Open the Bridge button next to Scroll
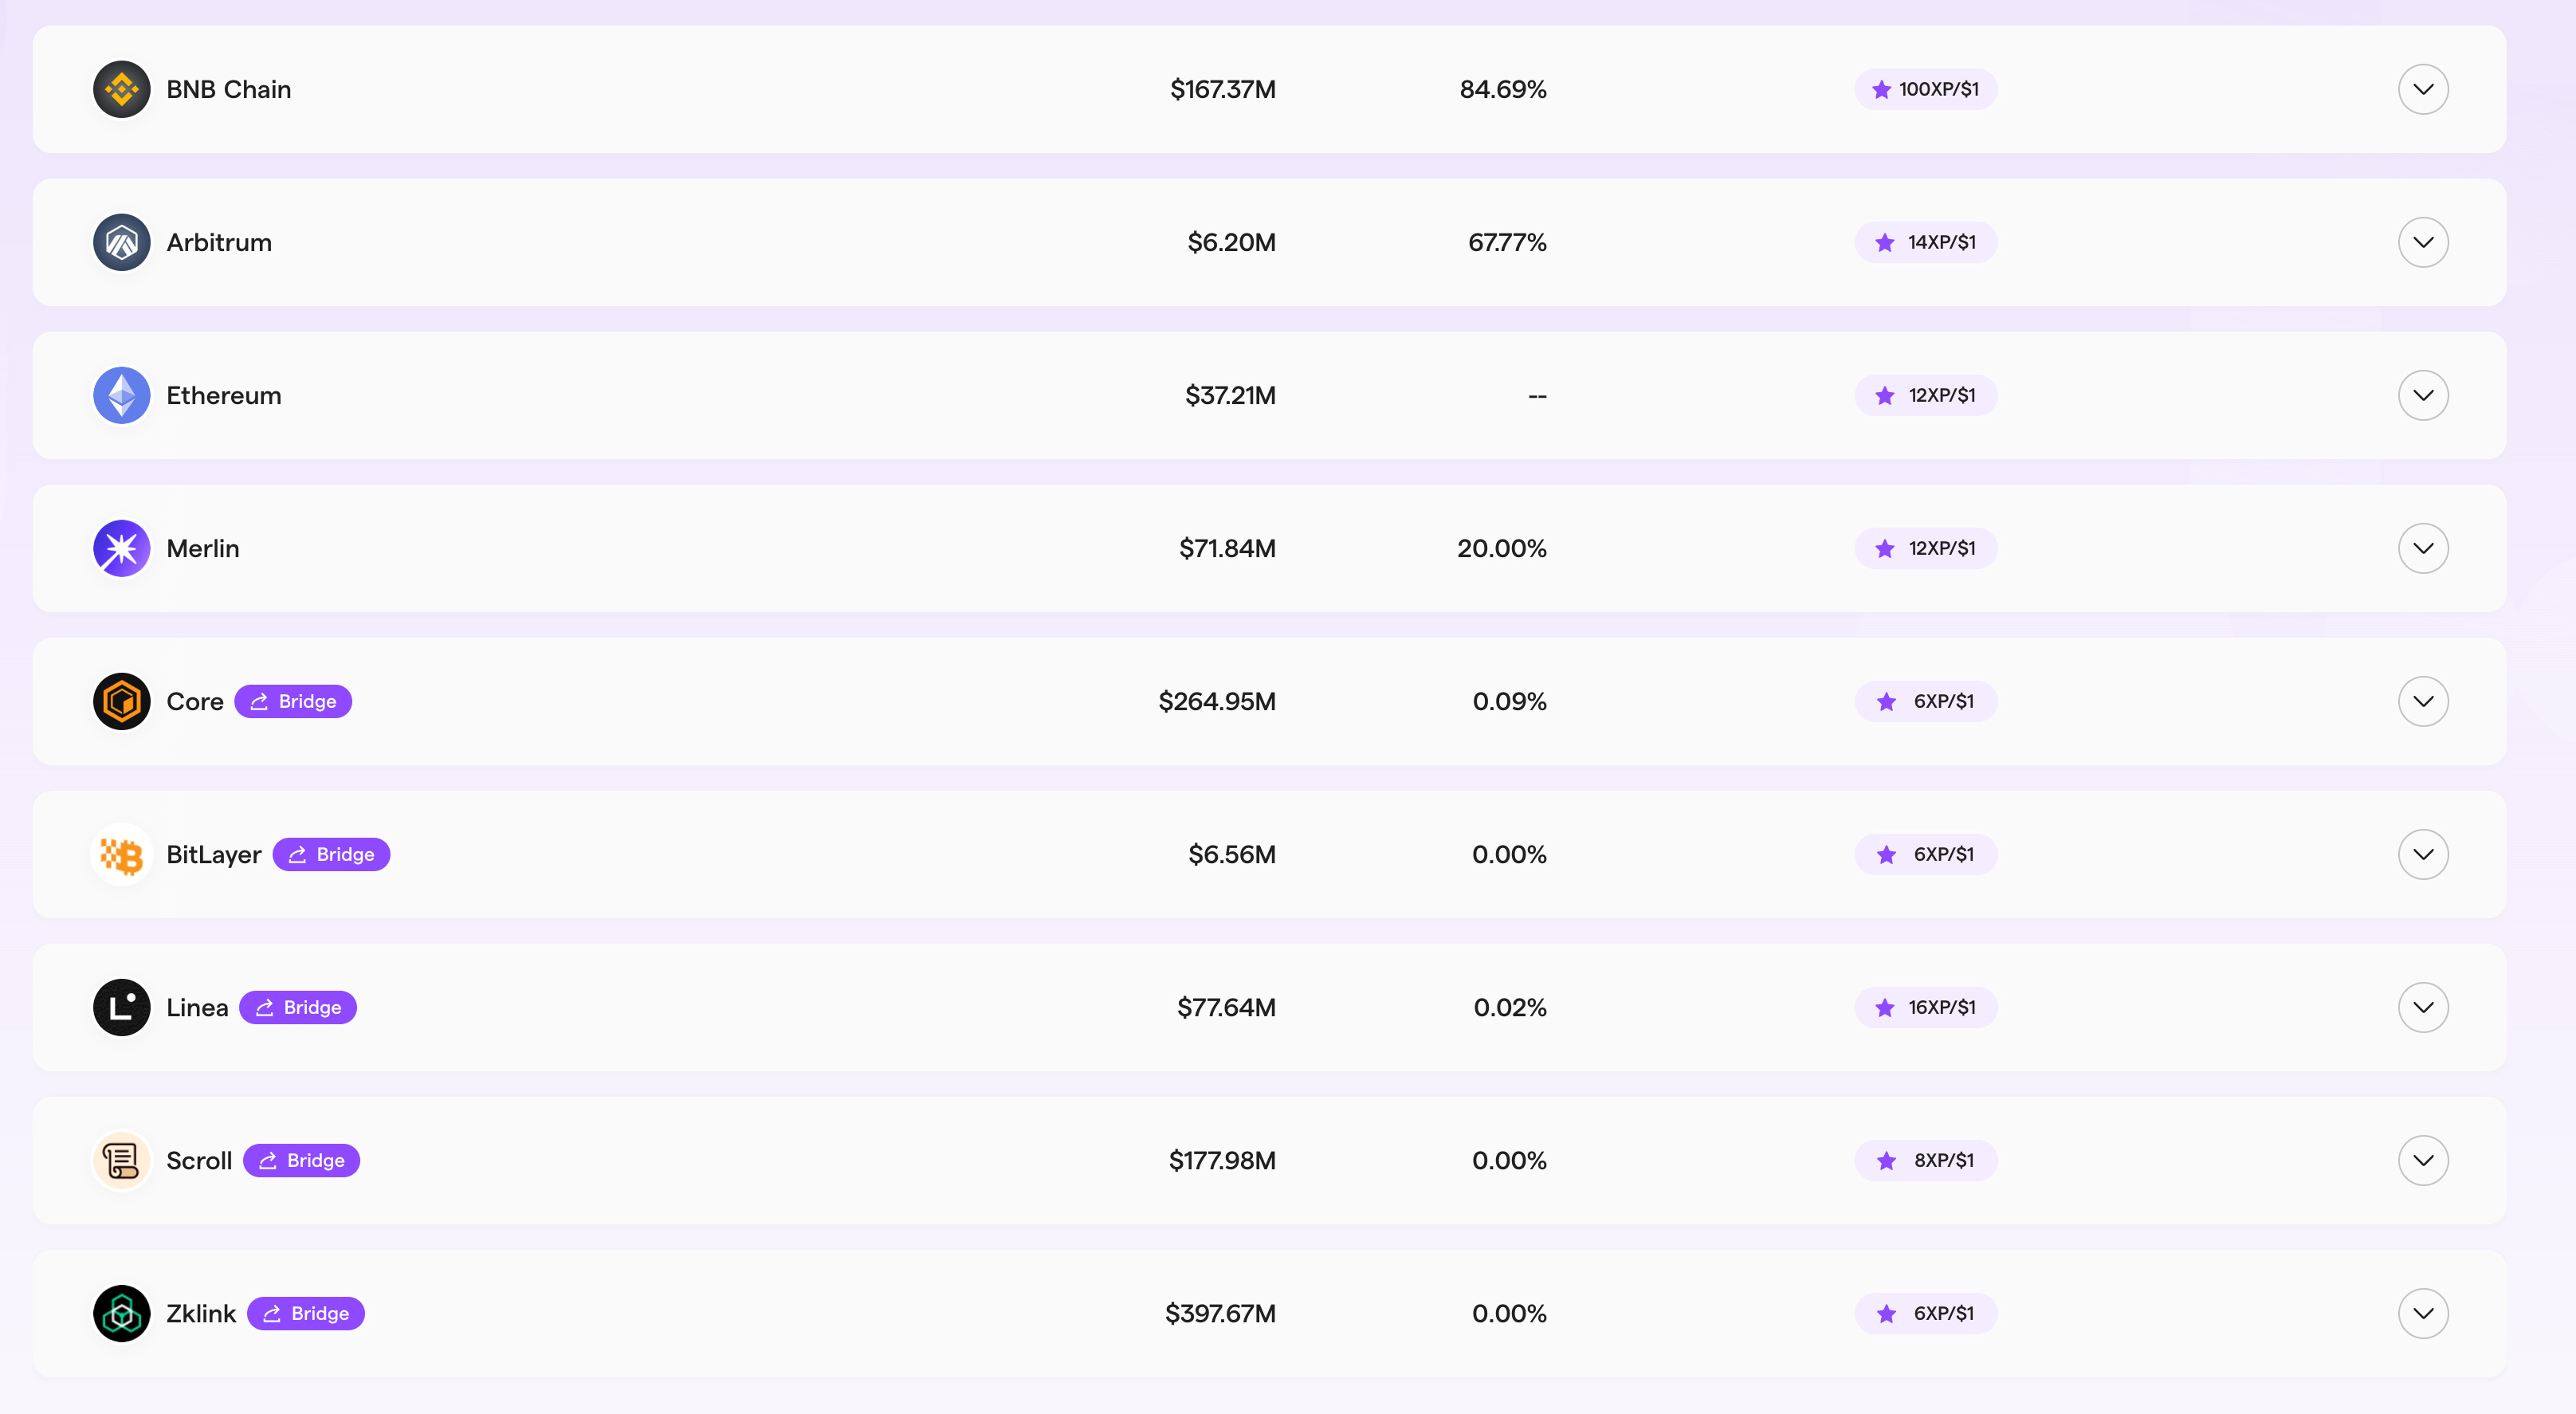The width and height of the screenshot is (2576, 1414). point(301,1160)
